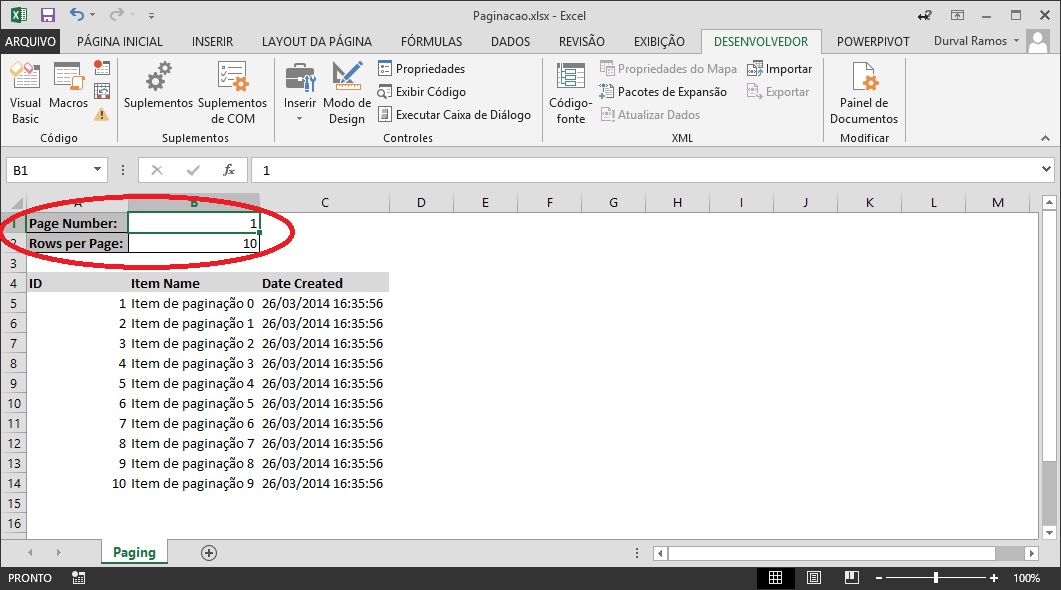This screenshot has height=590, width=1061.
Task: Open Macro Security warning icon
Action: pos(102,114)
